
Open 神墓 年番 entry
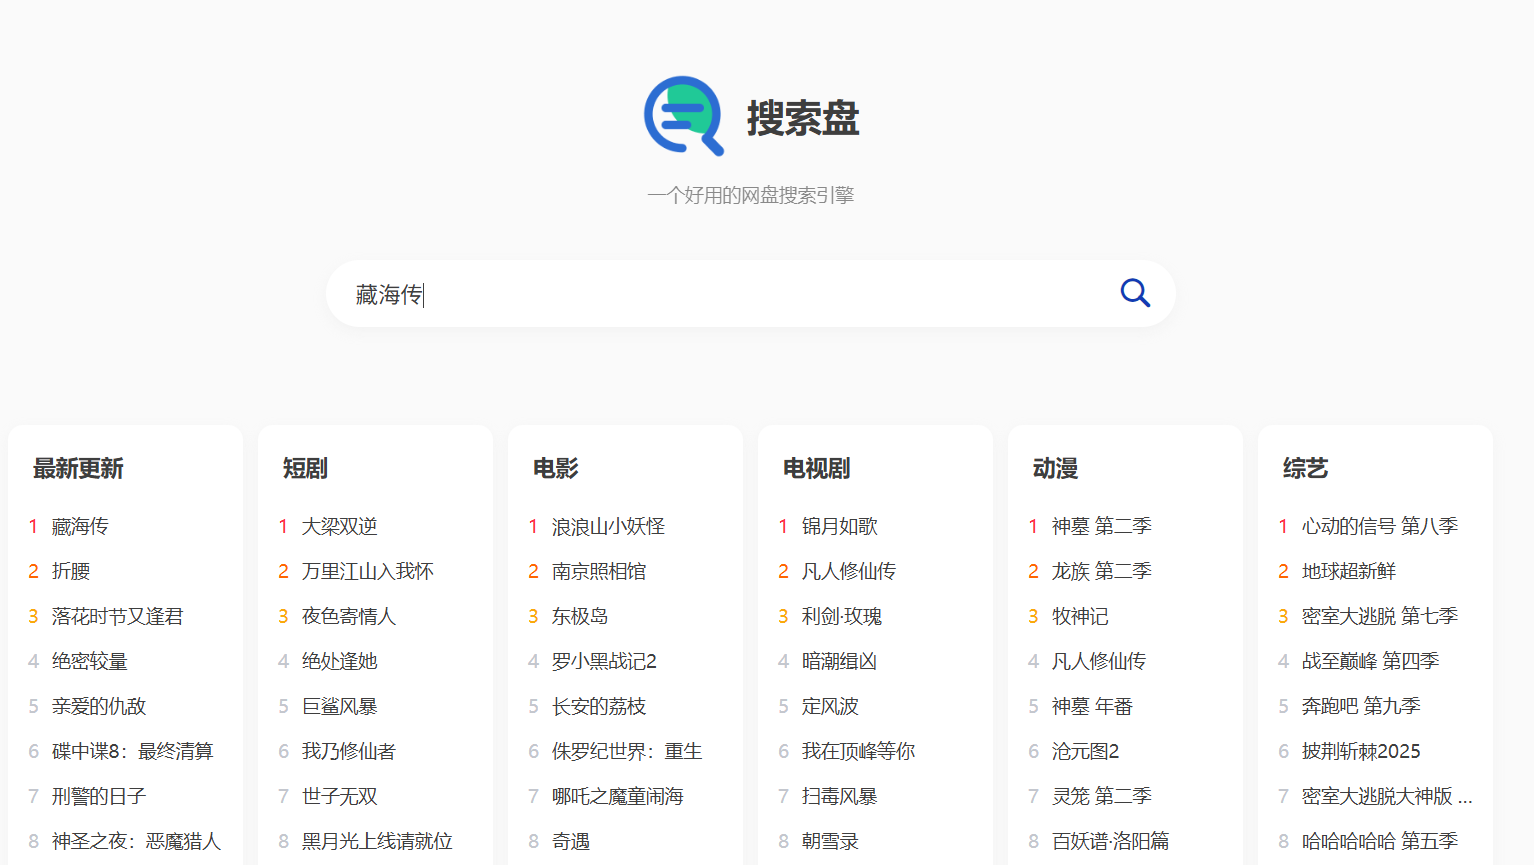1093,706
